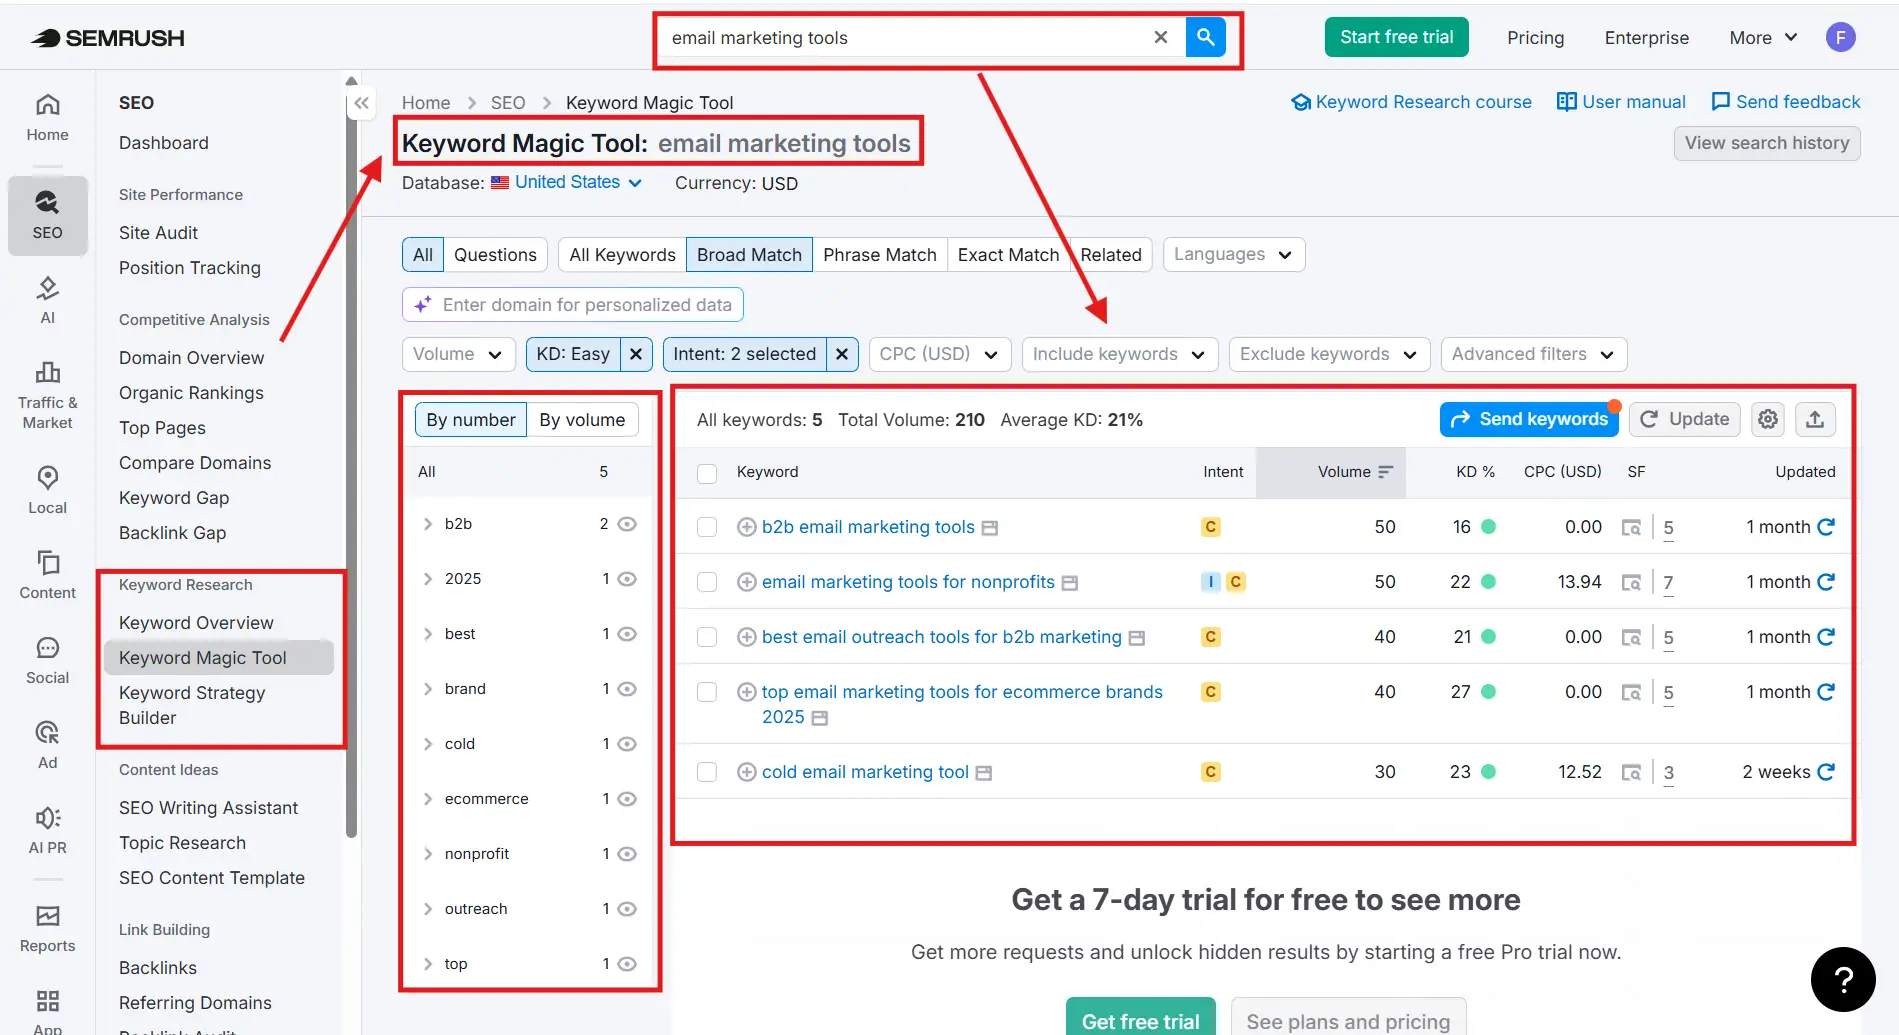
Task: Check the b2b email marketing tools row
Action: (707, 527)
